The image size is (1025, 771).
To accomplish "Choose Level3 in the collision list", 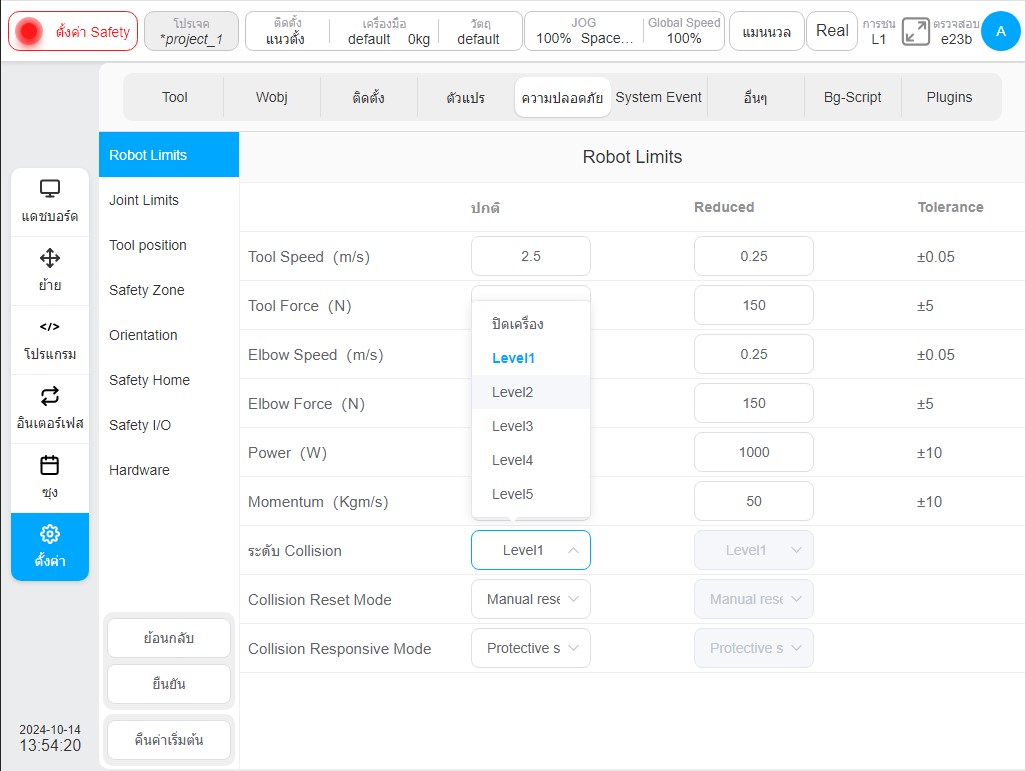I will (x=531, y=426).
